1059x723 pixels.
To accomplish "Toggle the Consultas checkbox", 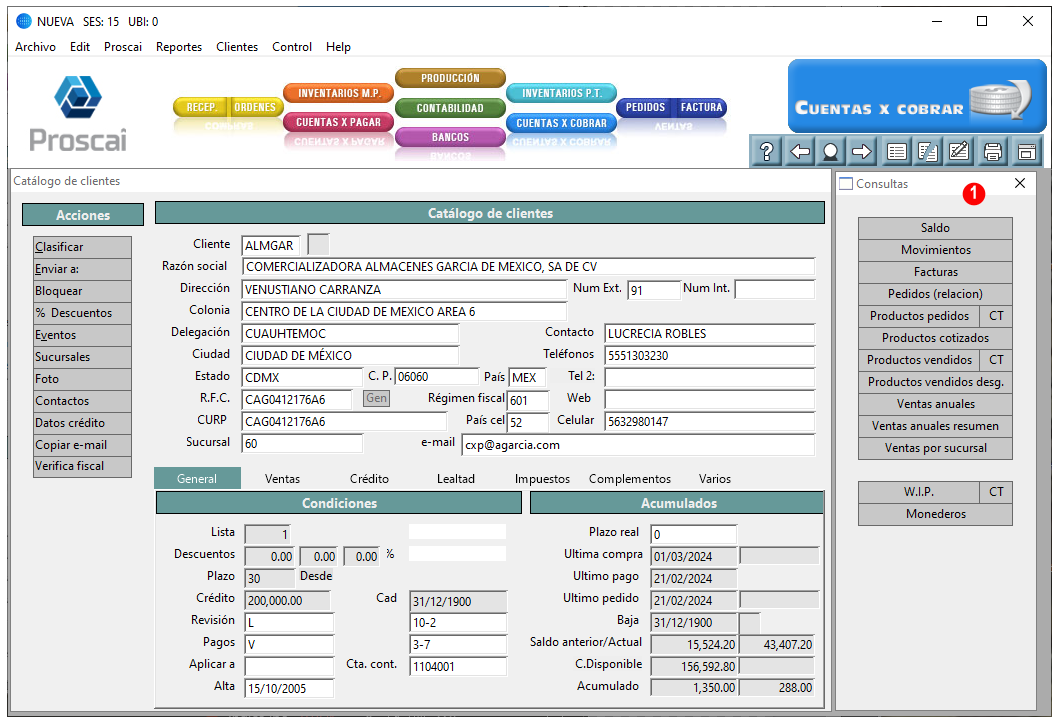I will tap(846, 184).
